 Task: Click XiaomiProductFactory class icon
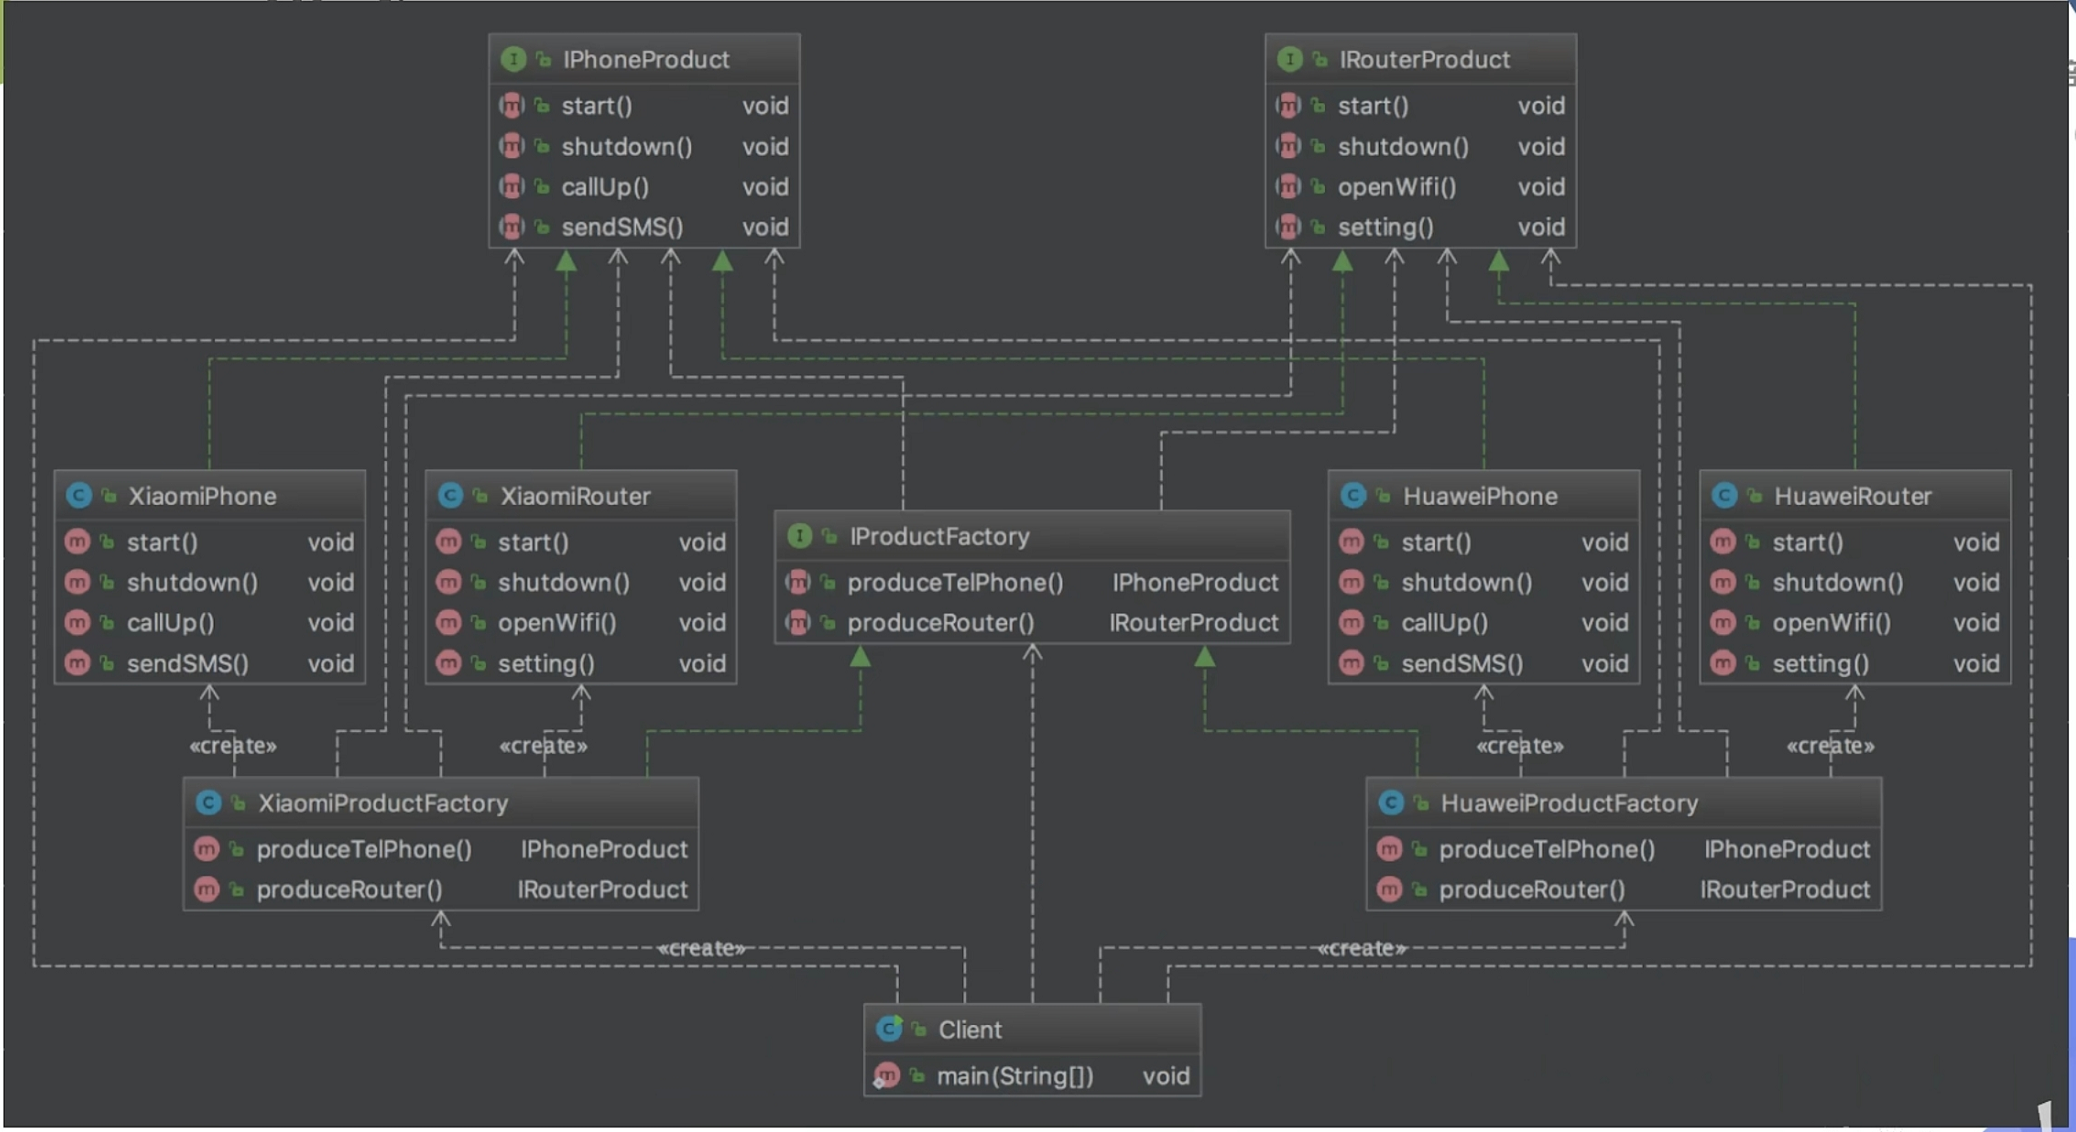pos(208,803)
